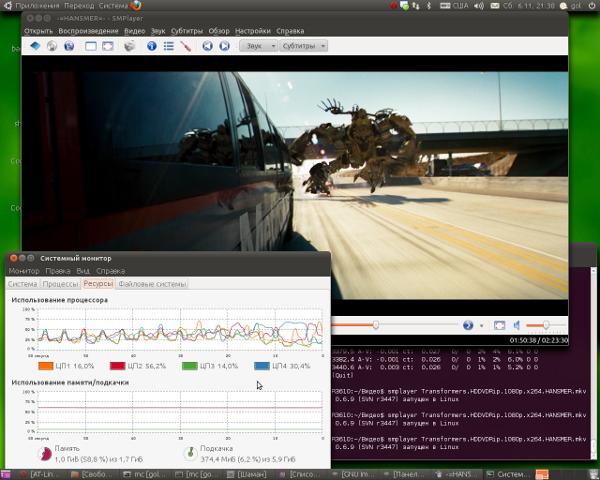Click the red notification icon in top panel
Image resolution: width=600 pixels, height=480 pixels.
pos(393,6)
